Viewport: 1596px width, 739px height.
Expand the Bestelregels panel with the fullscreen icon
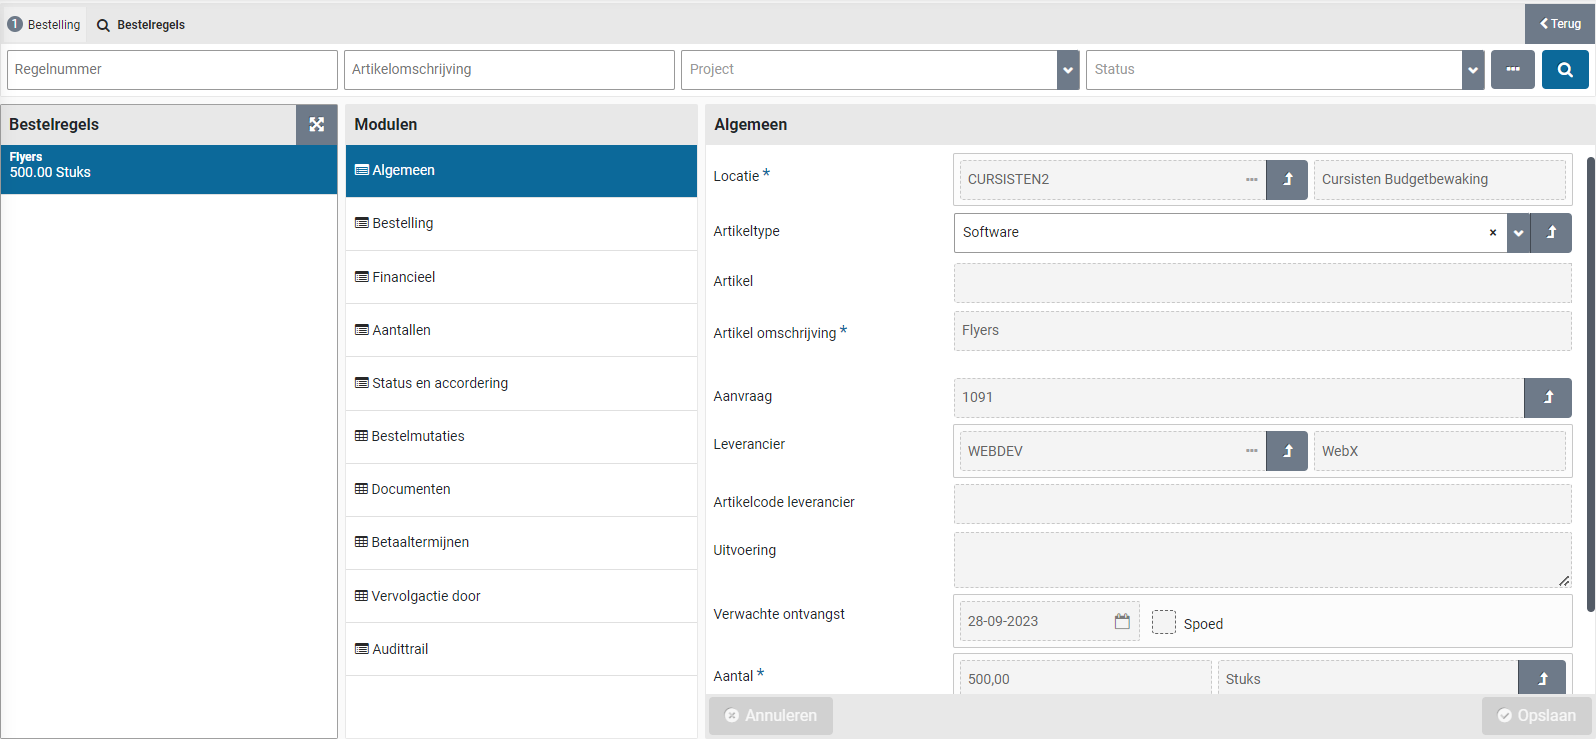316,125
